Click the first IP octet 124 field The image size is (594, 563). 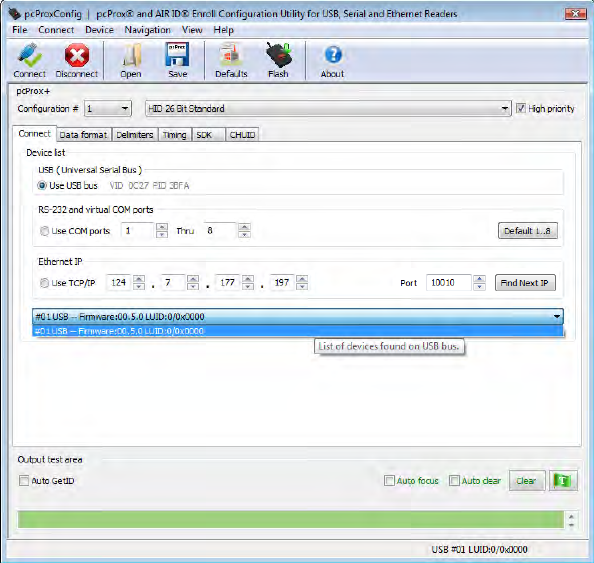click(x=119, y=283)
